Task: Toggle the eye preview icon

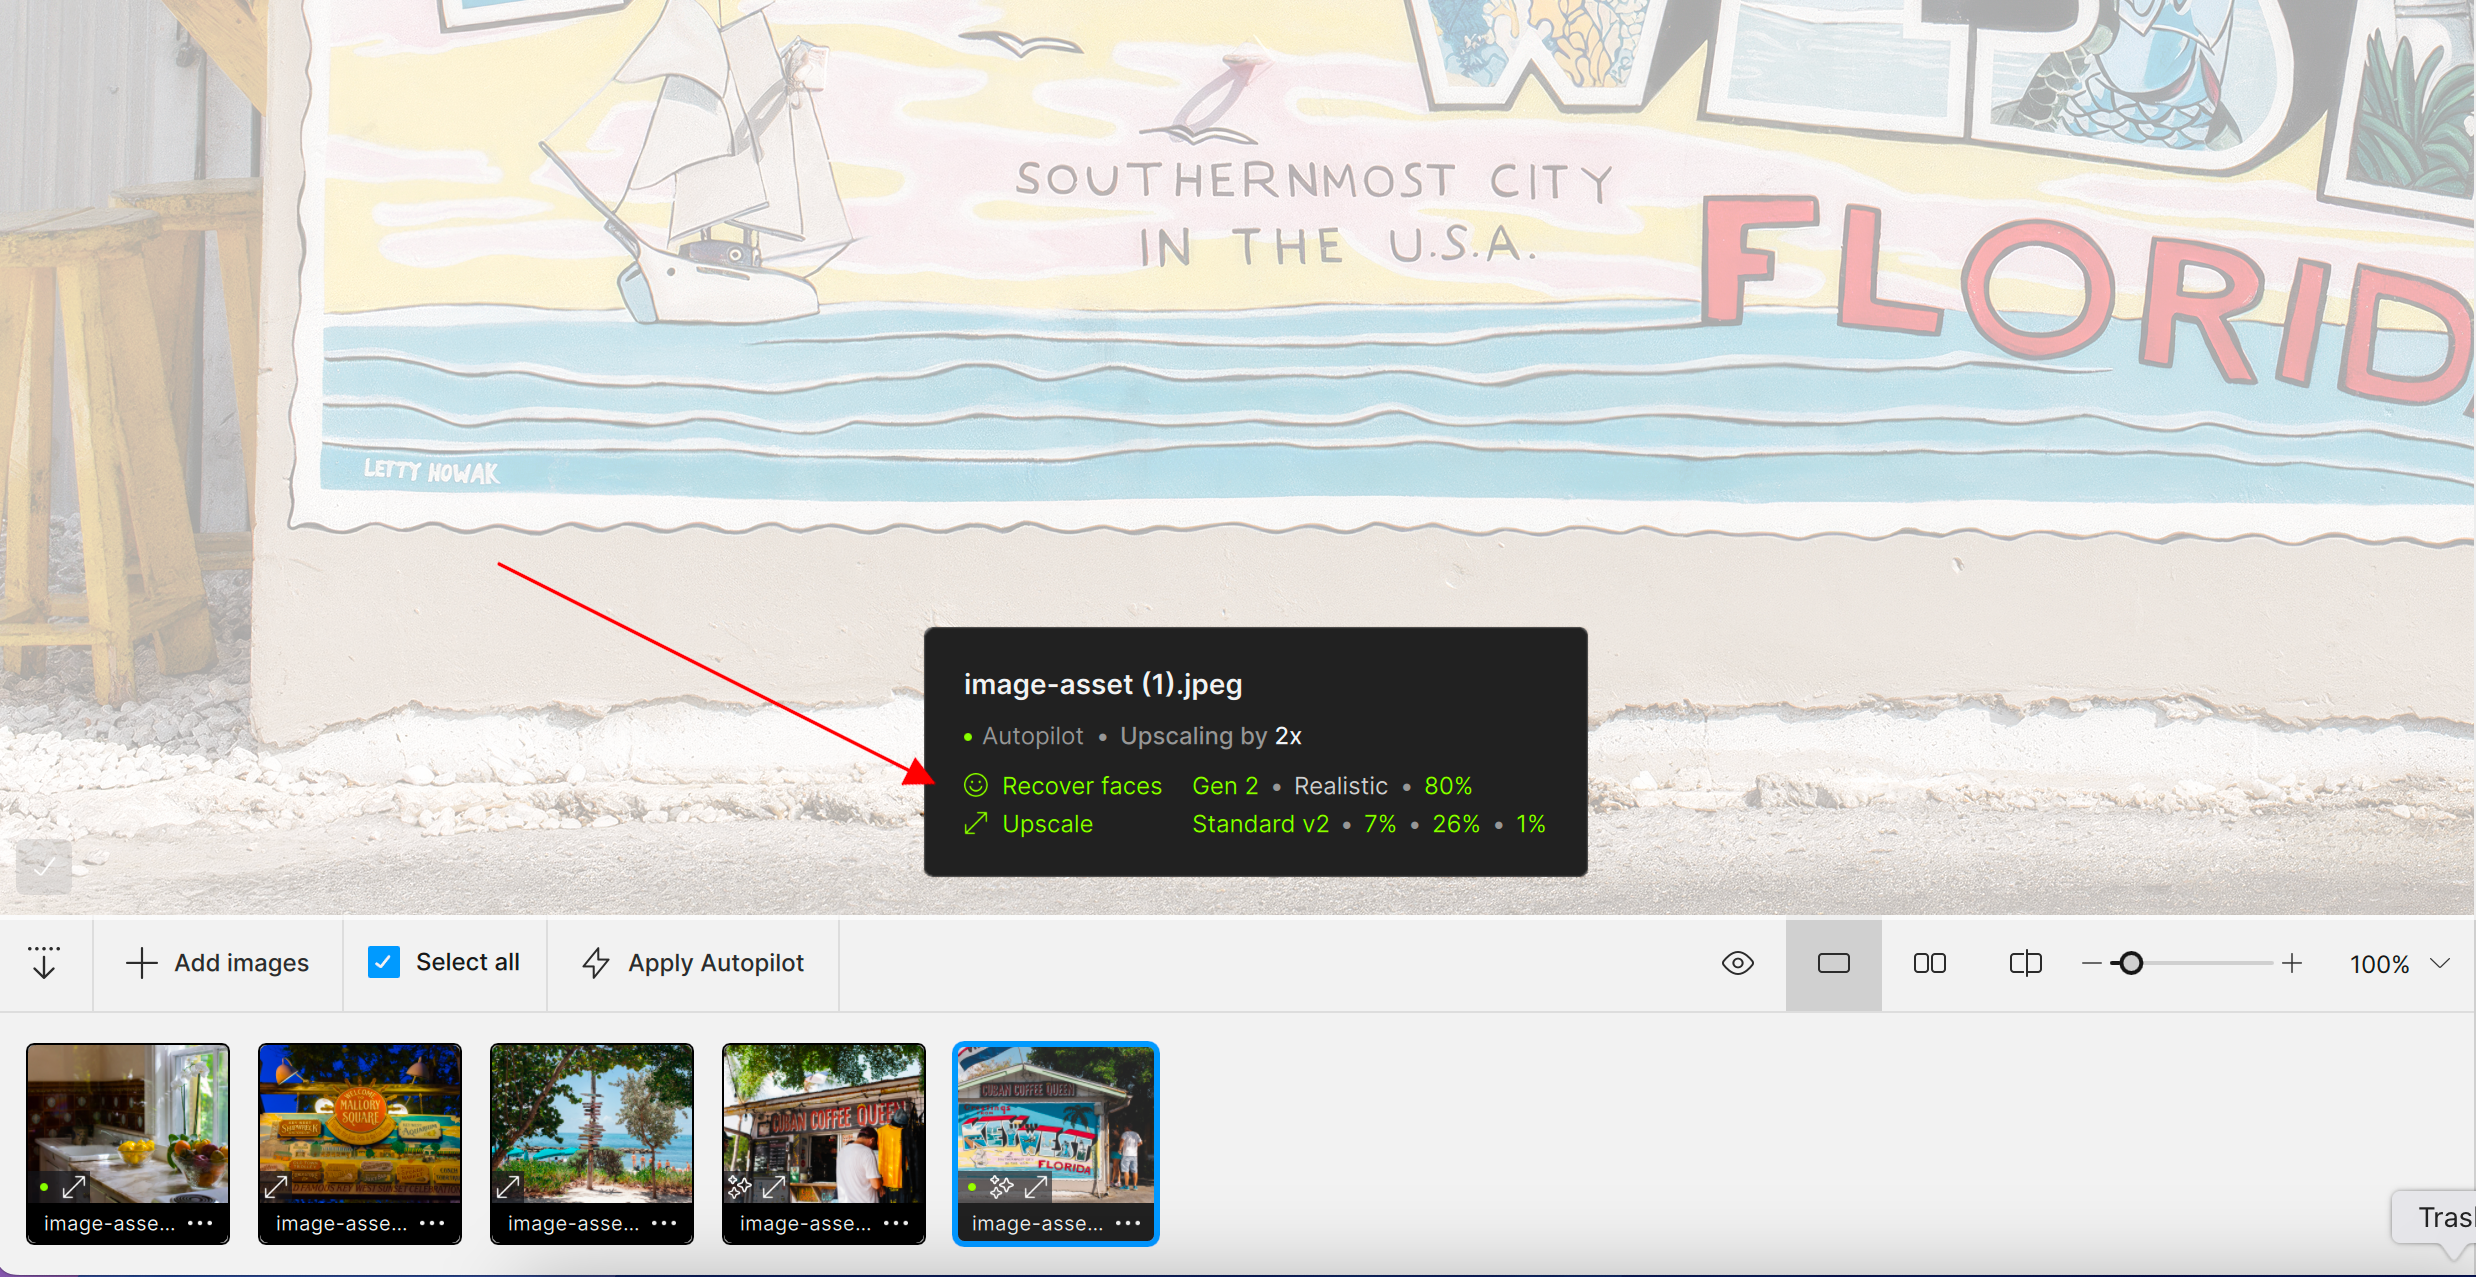Action: pyautogui.click(x=1738, y=963)
